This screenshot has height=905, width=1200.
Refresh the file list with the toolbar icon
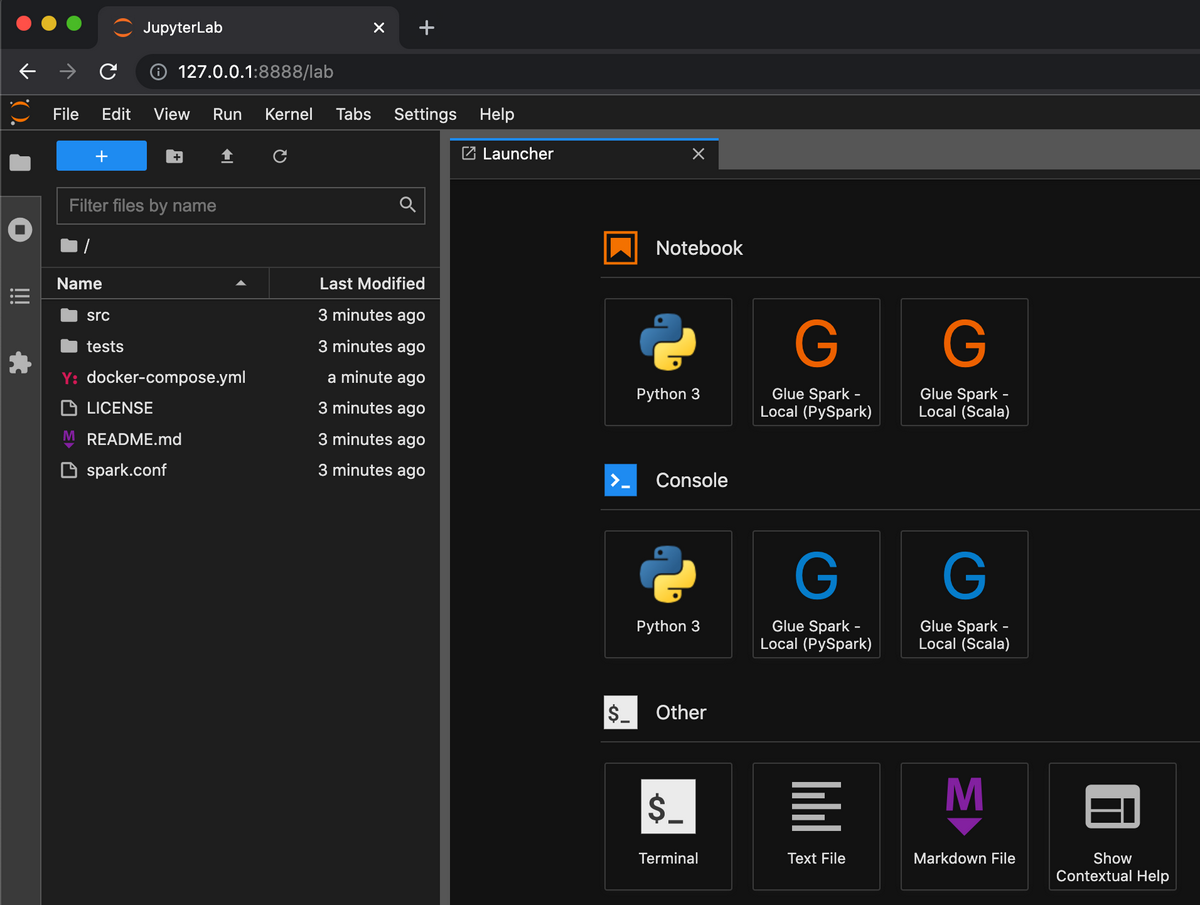tap(280, 156)
